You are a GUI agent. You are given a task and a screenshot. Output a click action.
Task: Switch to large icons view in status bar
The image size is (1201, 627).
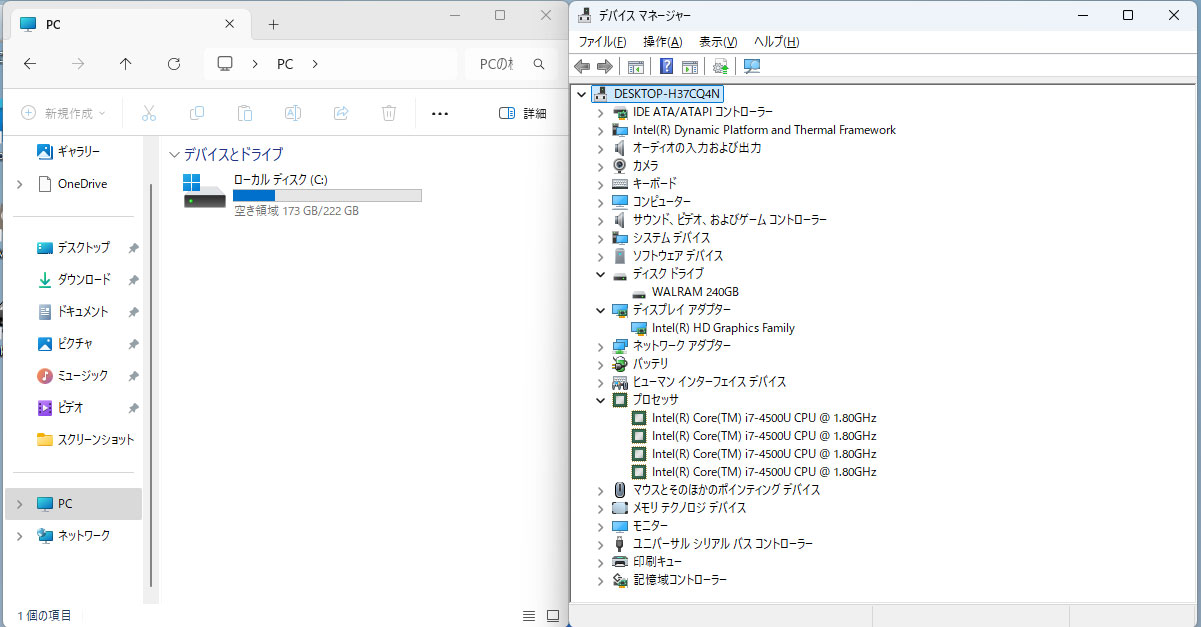[x=553, y=616]
